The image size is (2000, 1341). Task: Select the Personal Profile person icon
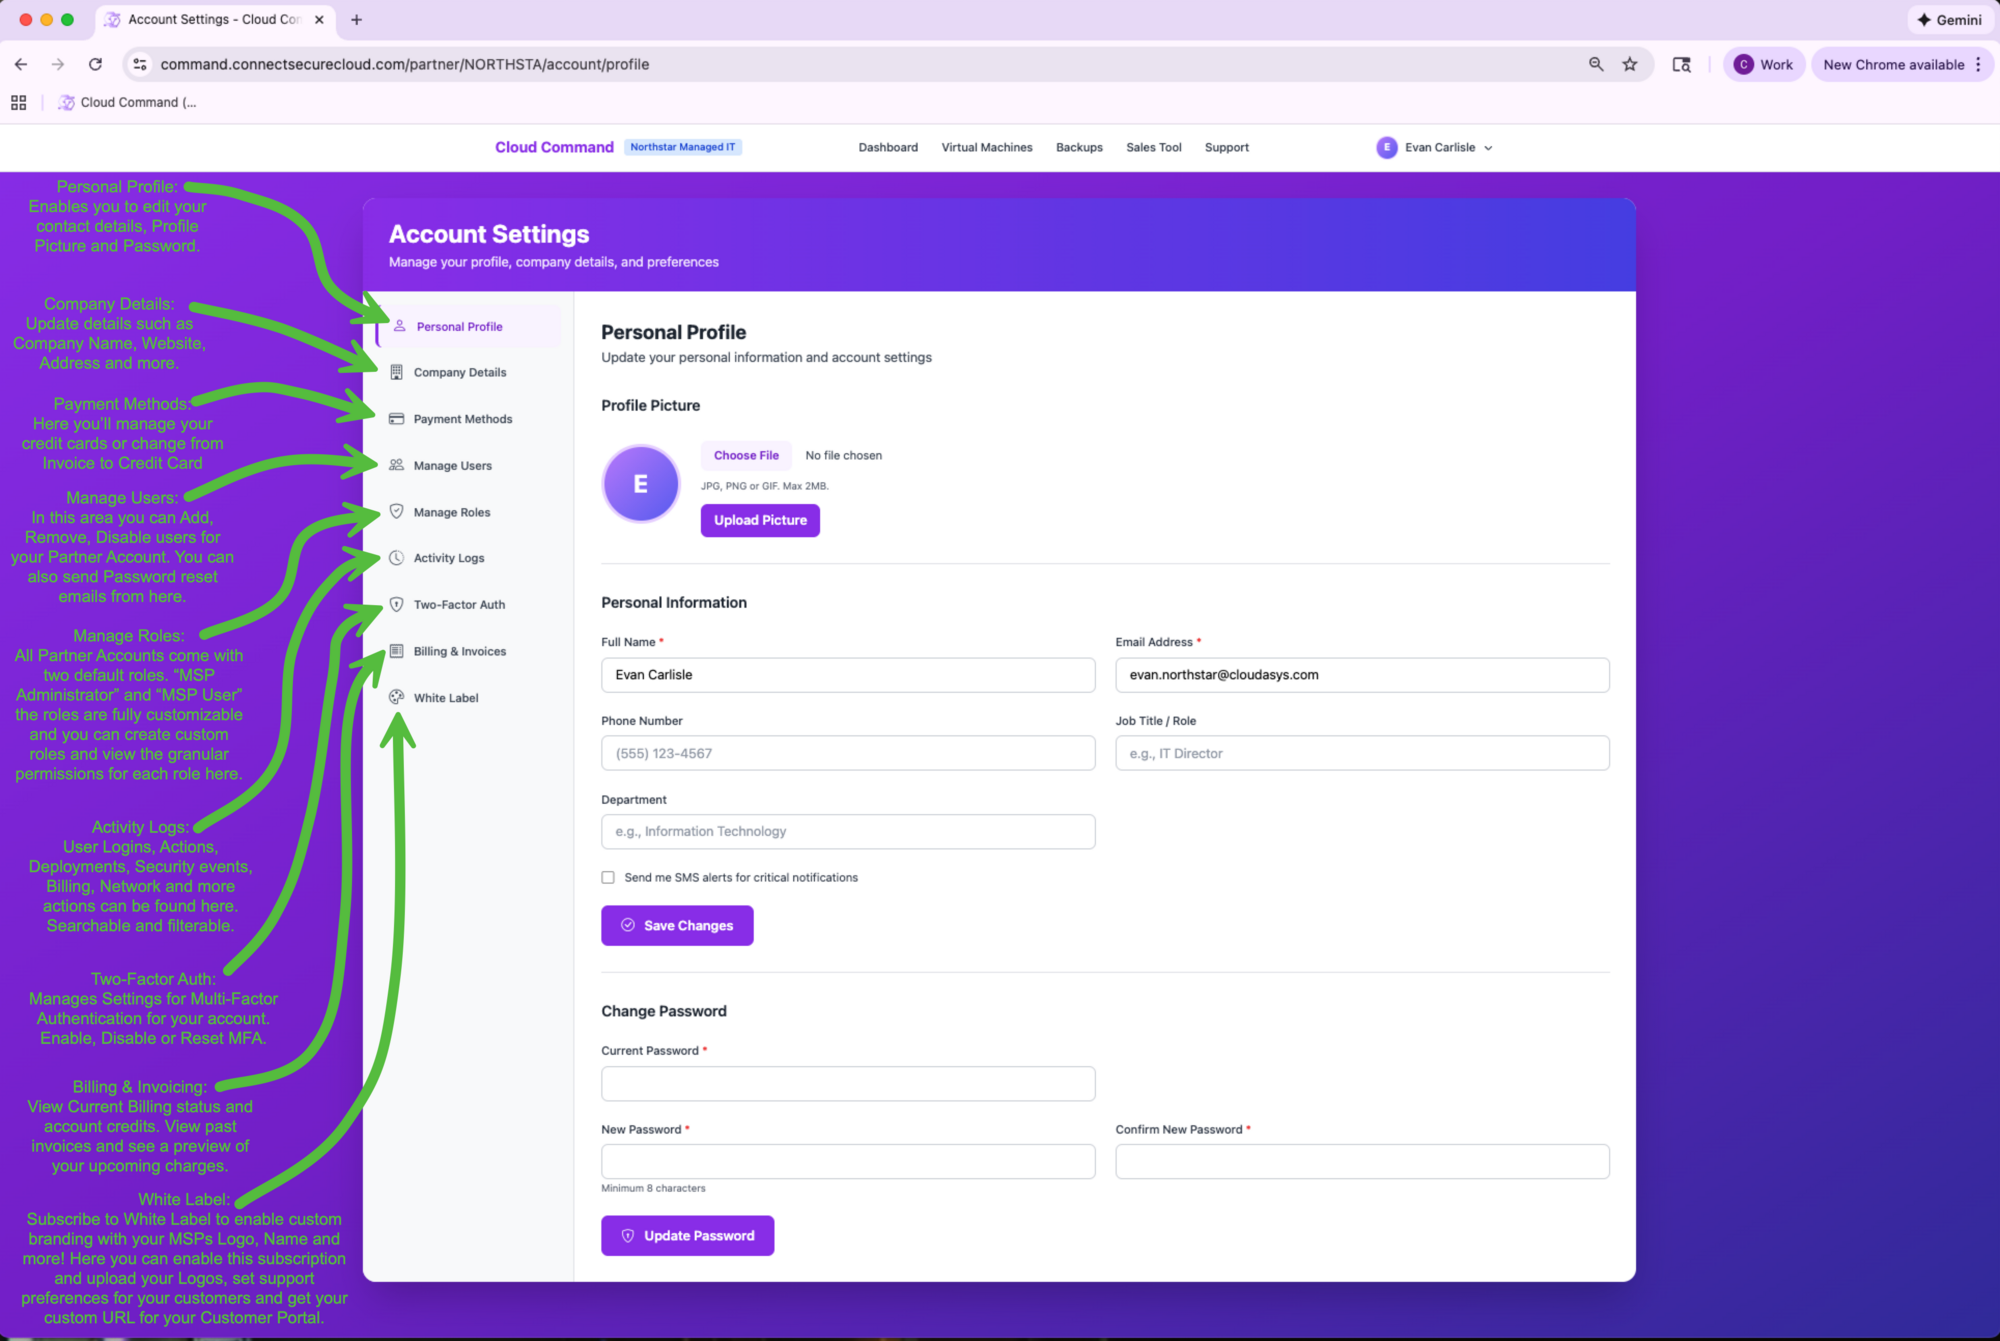point(396,325)
